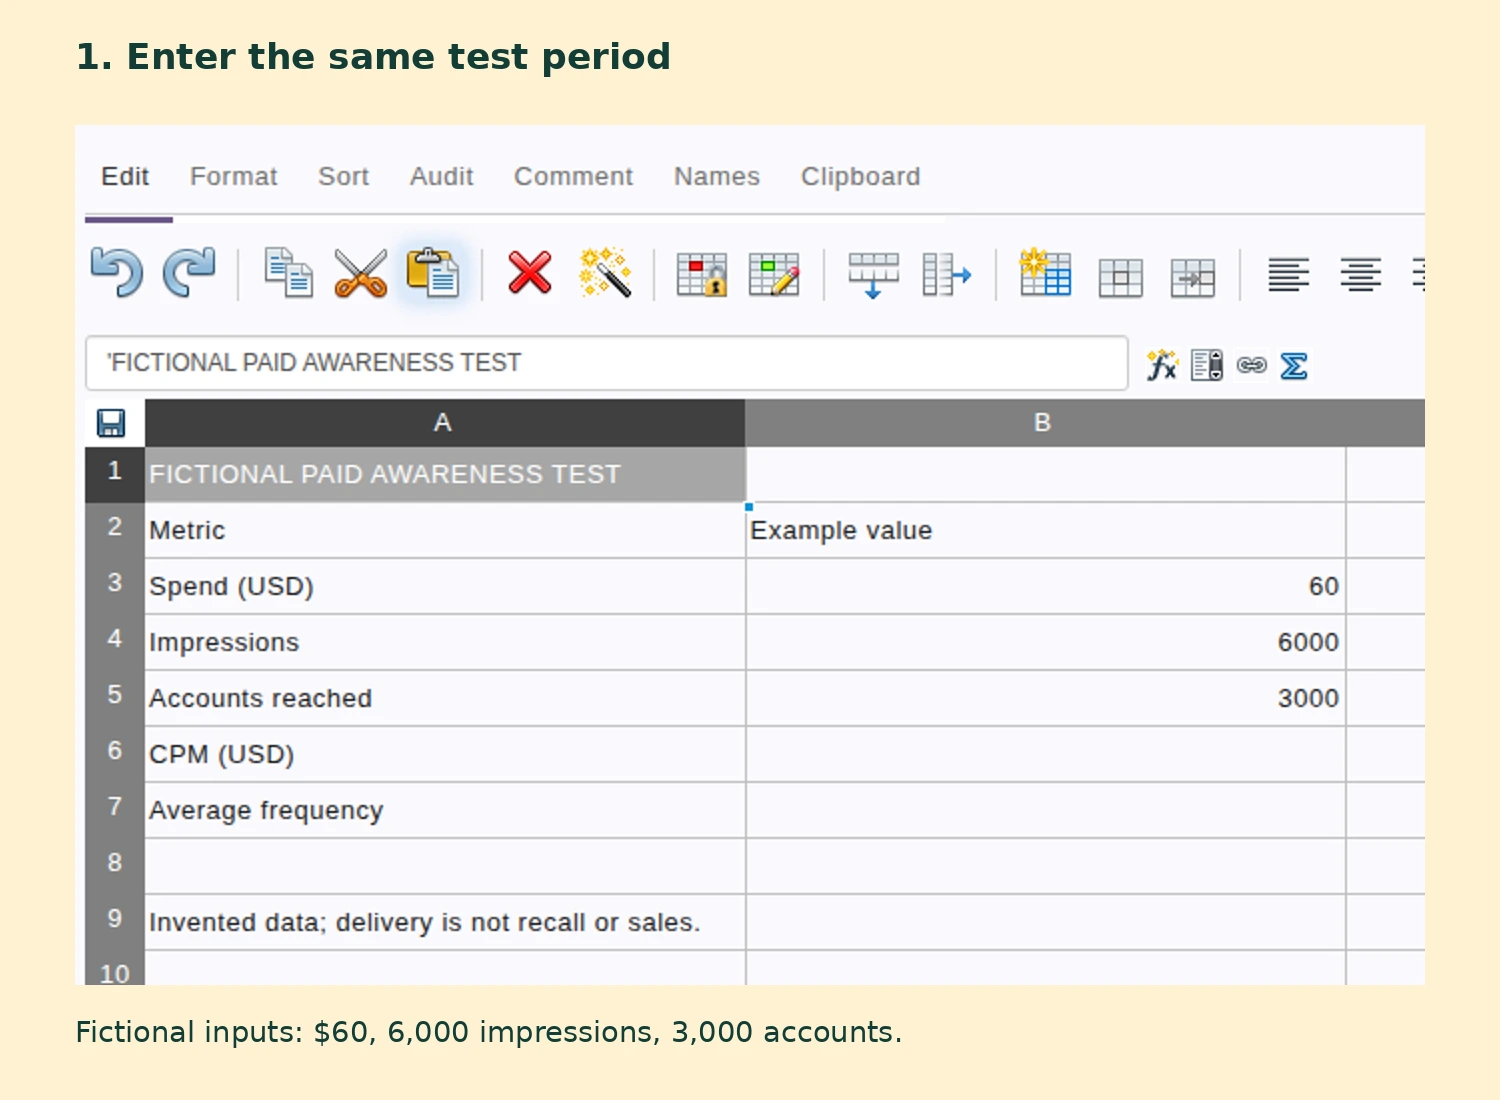1500x1100 pixels.
Task: Open the multi-line input box icon
Action: coord(1207,365)
